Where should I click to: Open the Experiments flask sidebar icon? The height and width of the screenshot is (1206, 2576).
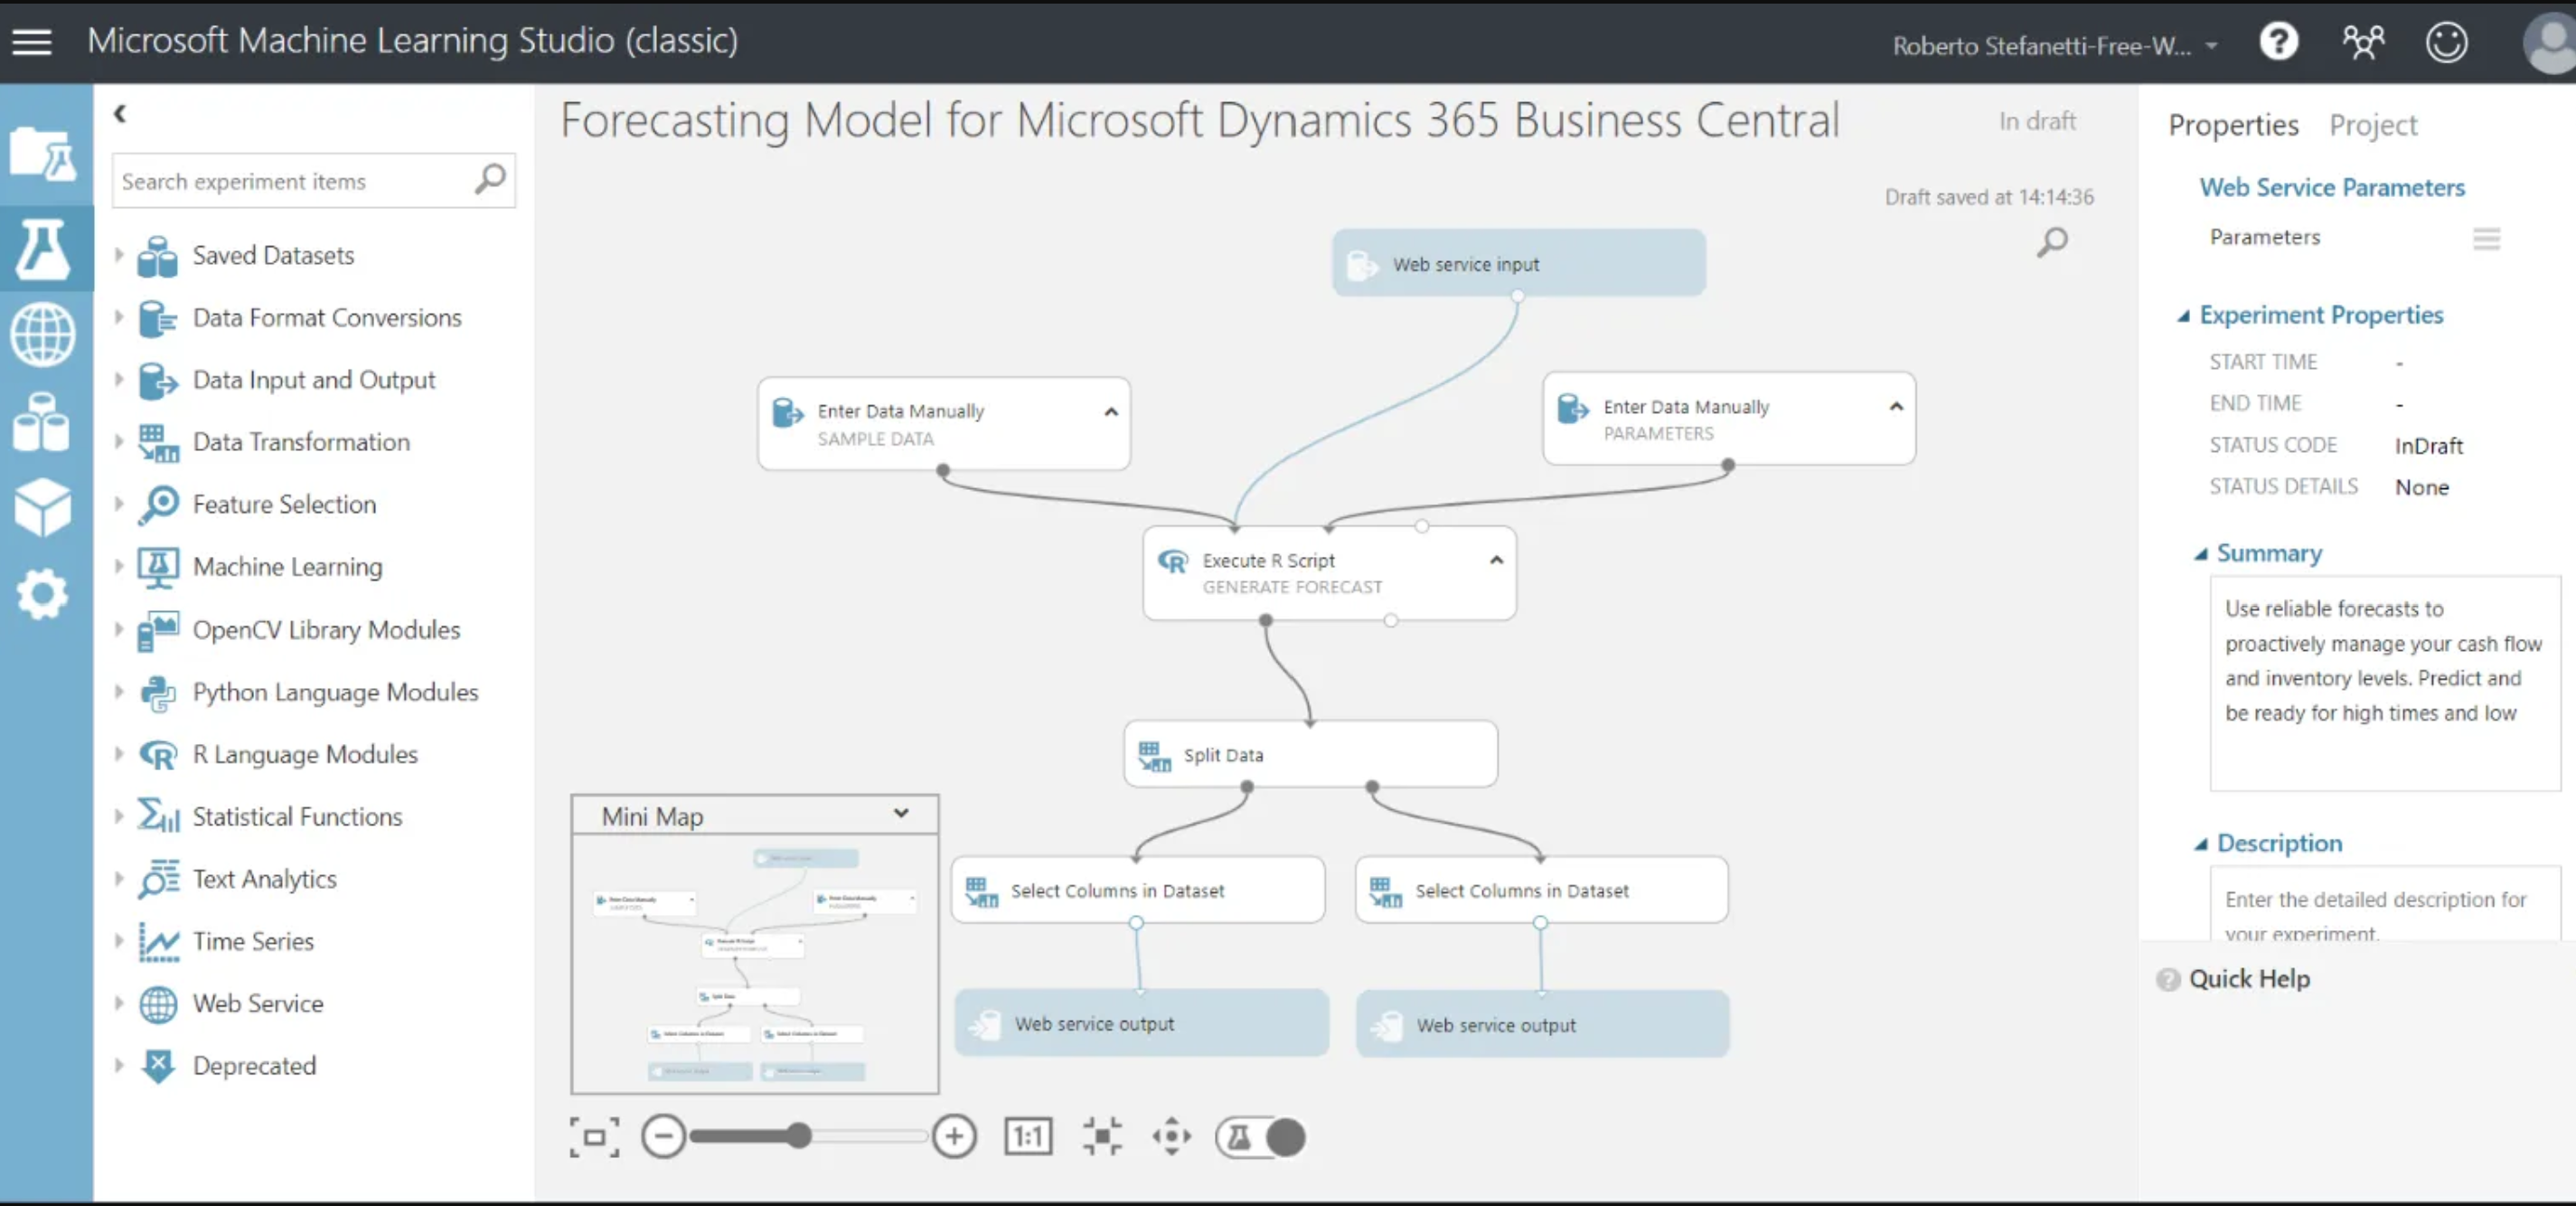(x=43, y=248)
